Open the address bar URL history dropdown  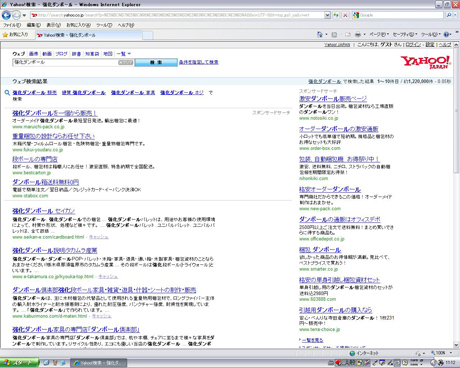327,15
